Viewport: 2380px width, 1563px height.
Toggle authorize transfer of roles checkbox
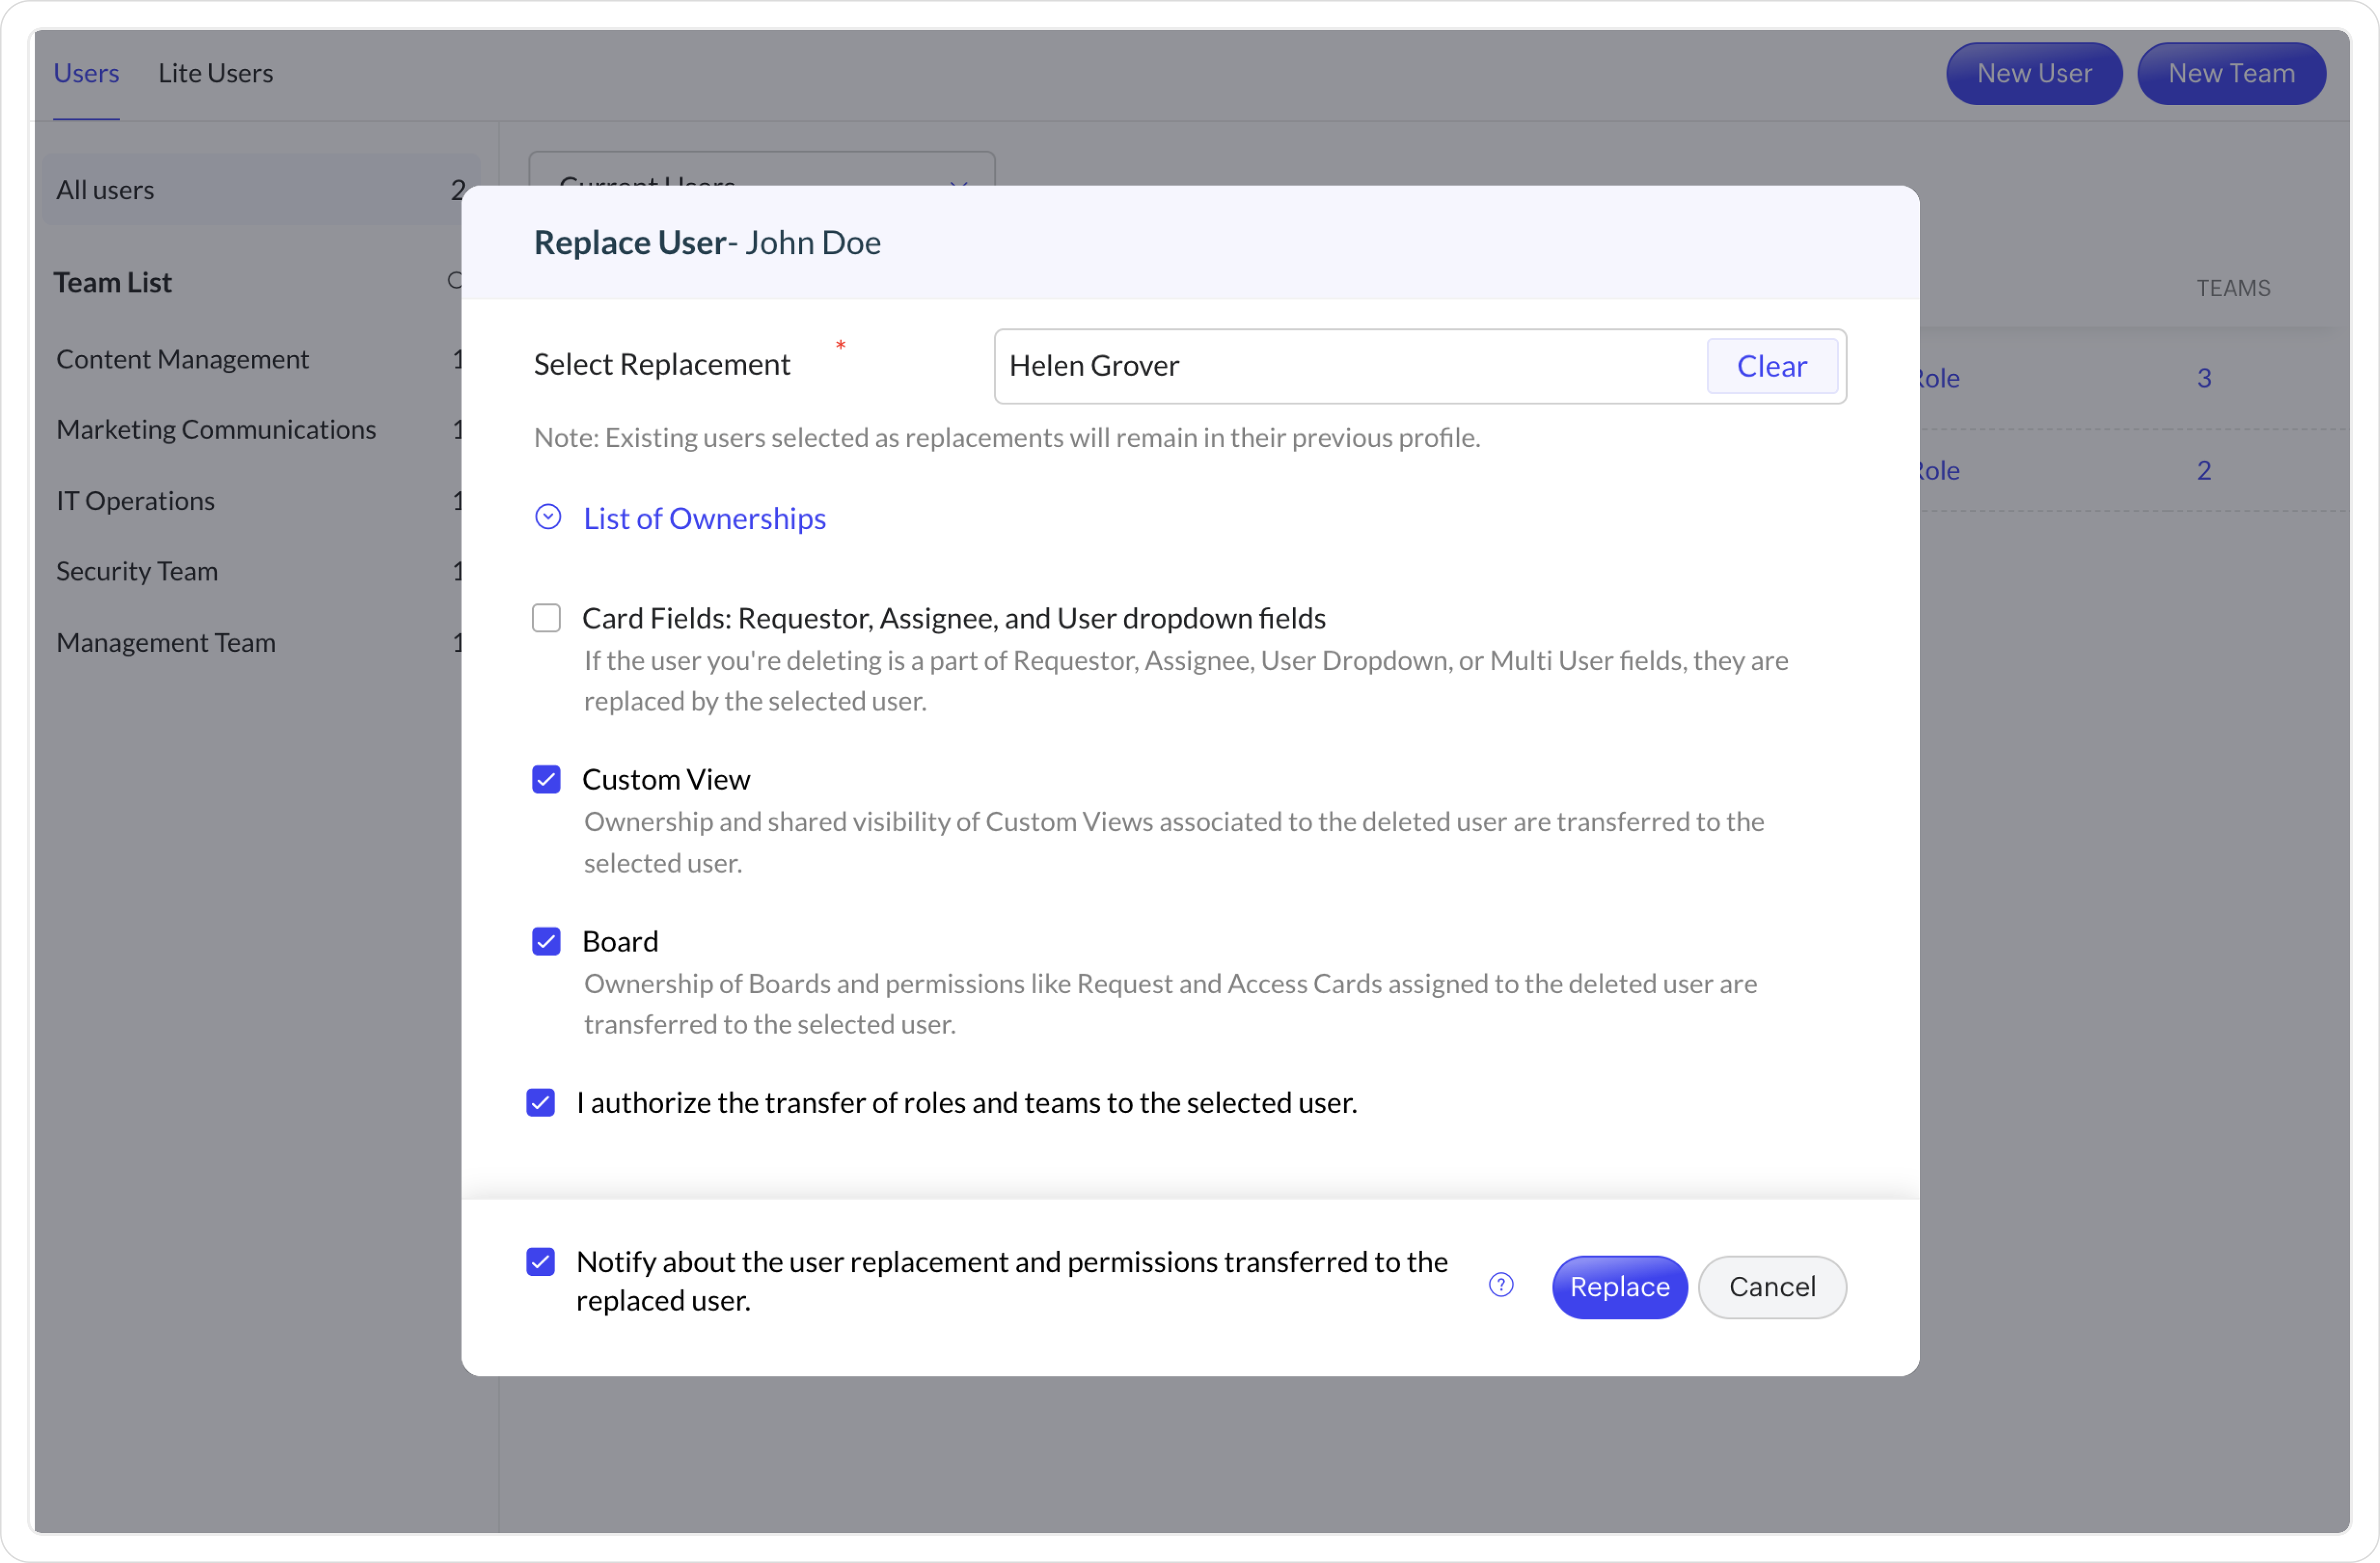pos(541,1102)
